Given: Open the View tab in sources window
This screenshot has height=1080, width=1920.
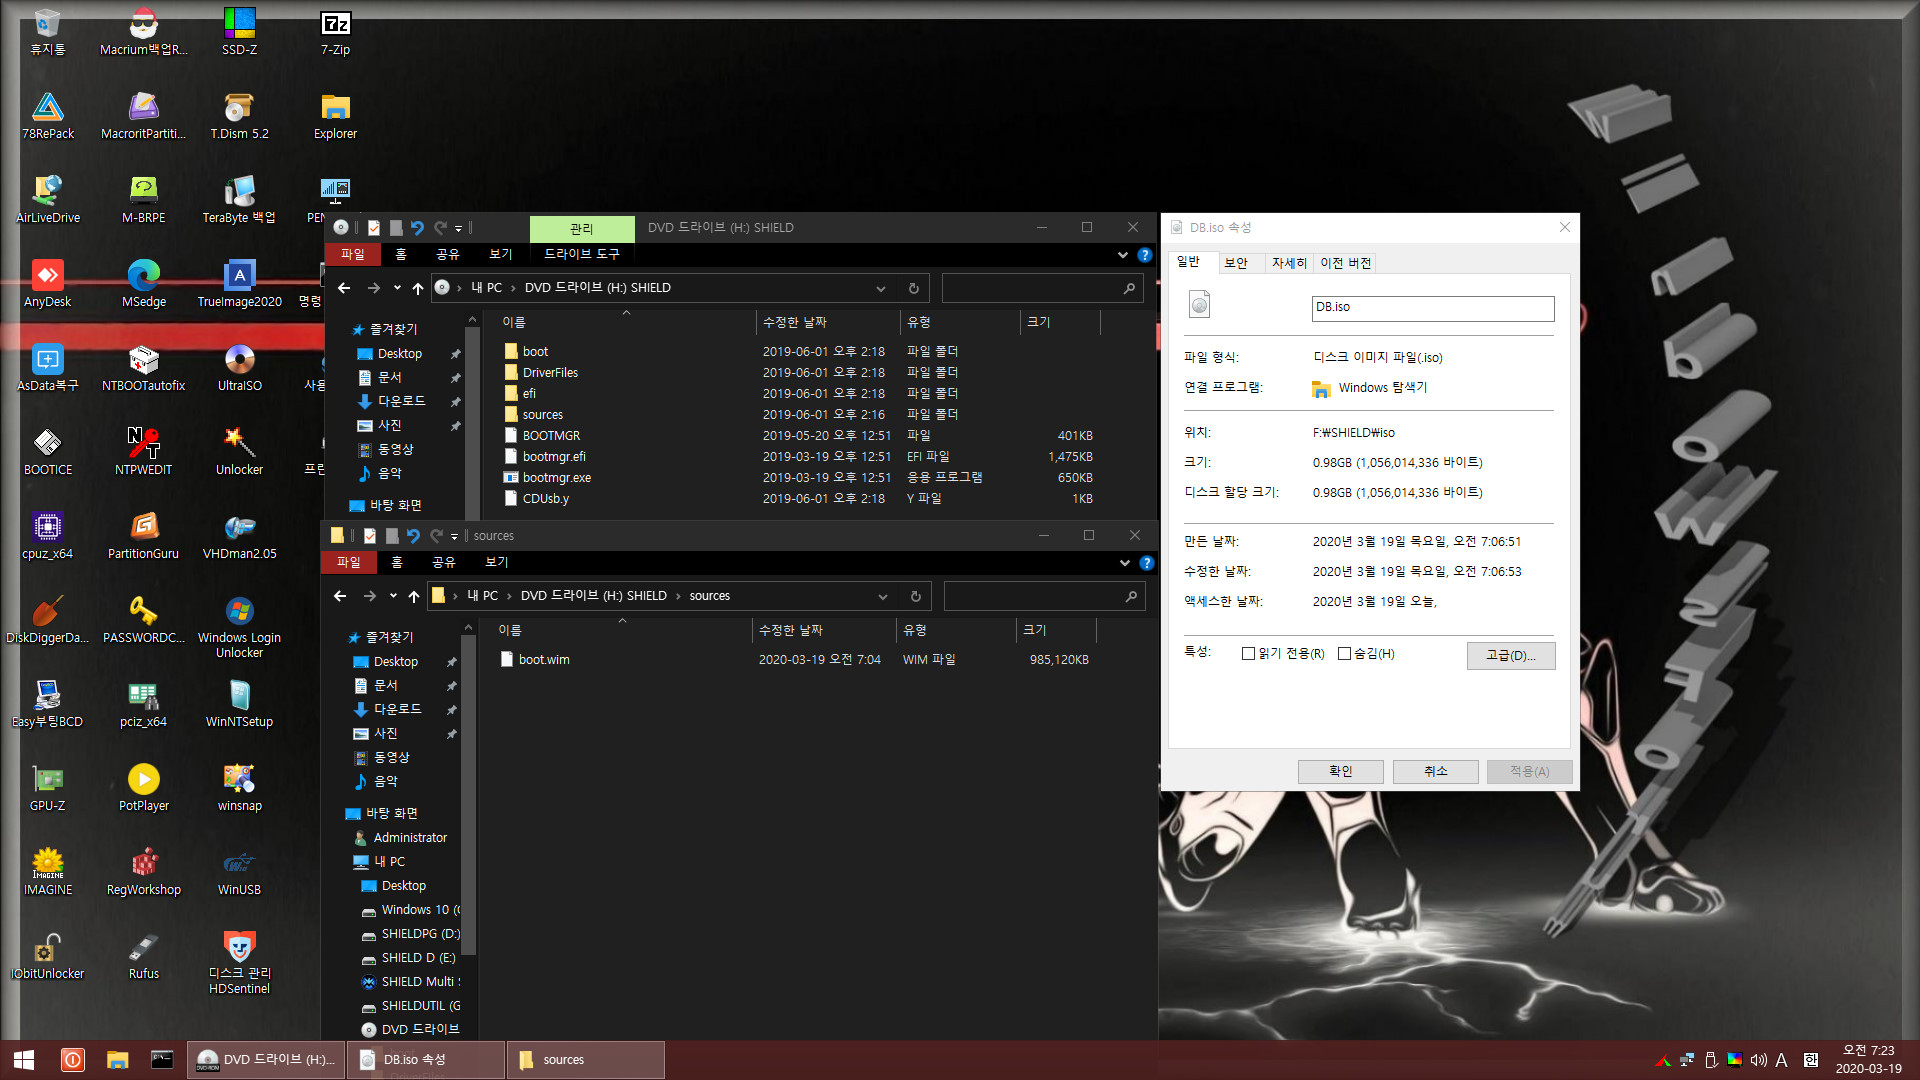Looking at the screenshot, I should [497, 563].
